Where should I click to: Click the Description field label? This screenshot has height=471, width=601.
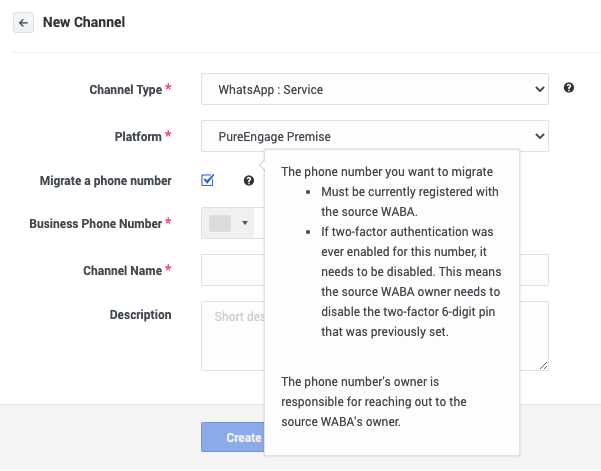(x=140, y=315)
